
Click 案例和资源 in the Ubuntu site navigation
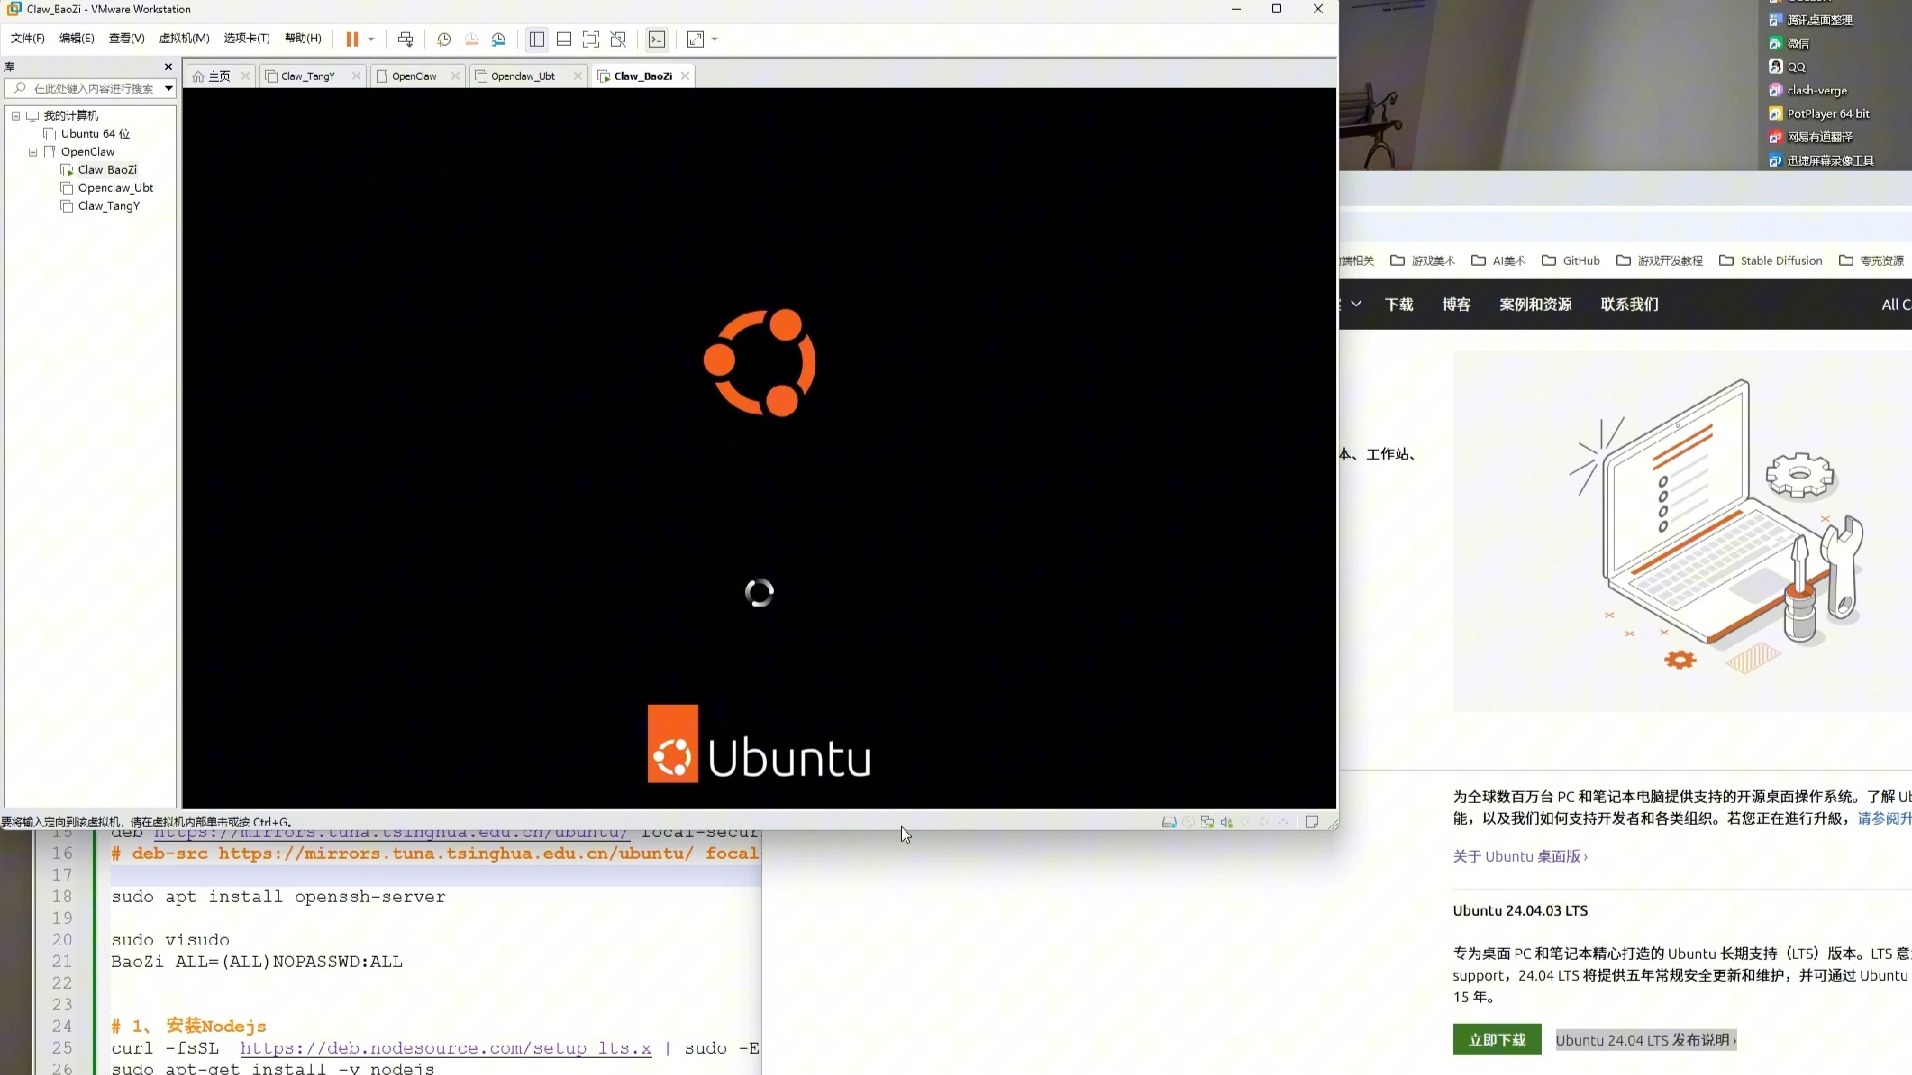coord(1535,304)
